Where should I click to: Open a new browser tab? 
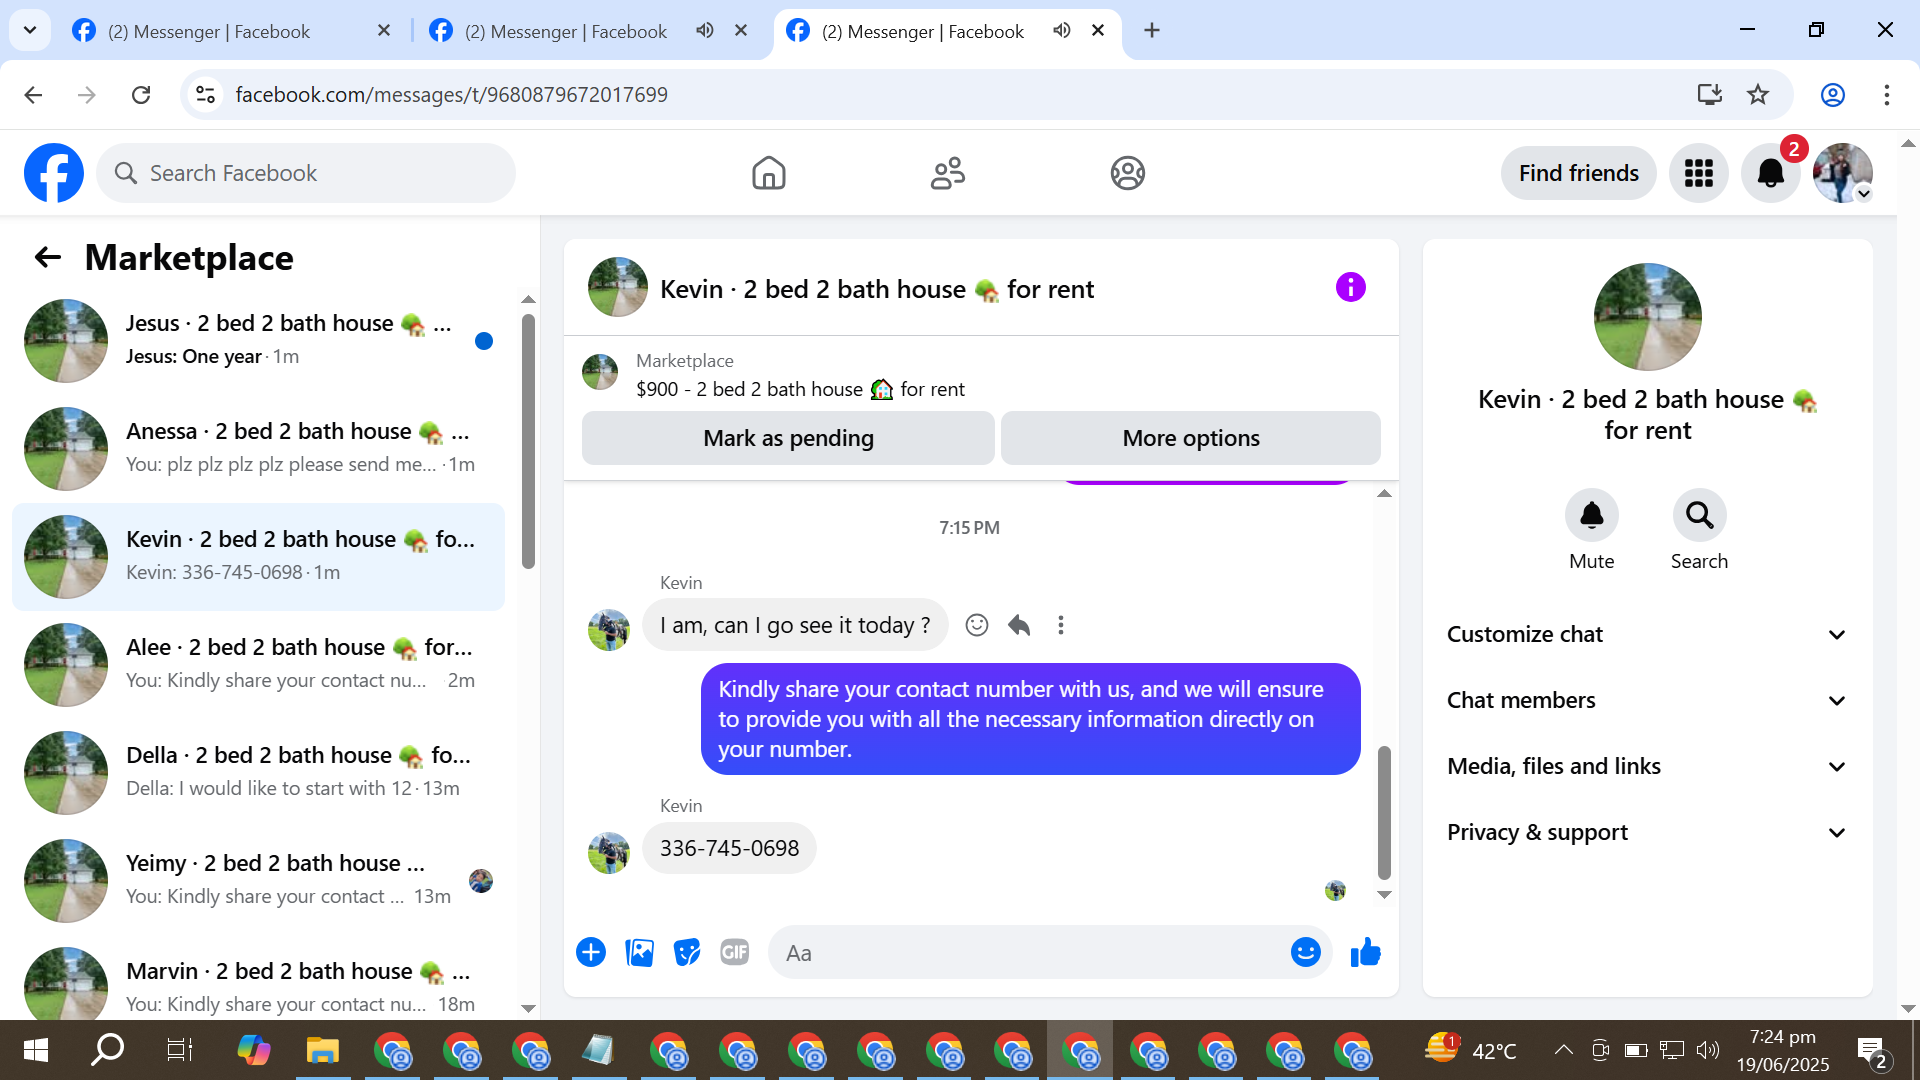1152,30
